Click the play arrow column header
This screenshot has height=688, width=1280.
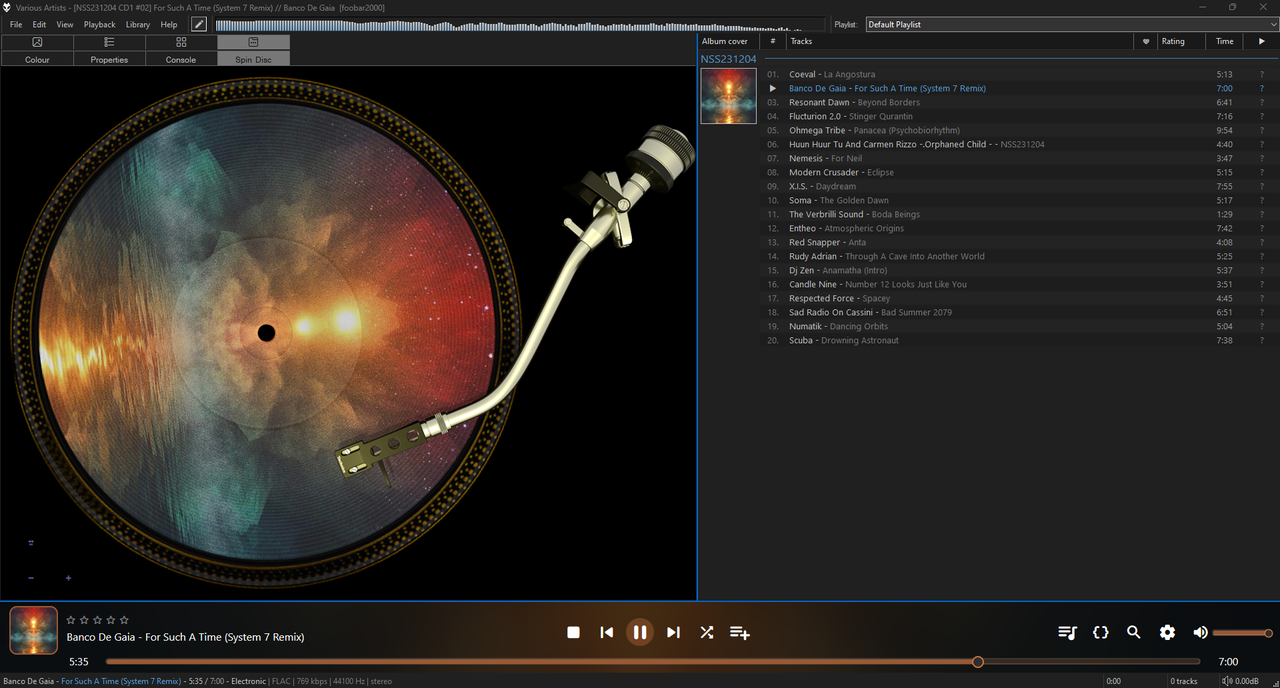(1261, 41)
